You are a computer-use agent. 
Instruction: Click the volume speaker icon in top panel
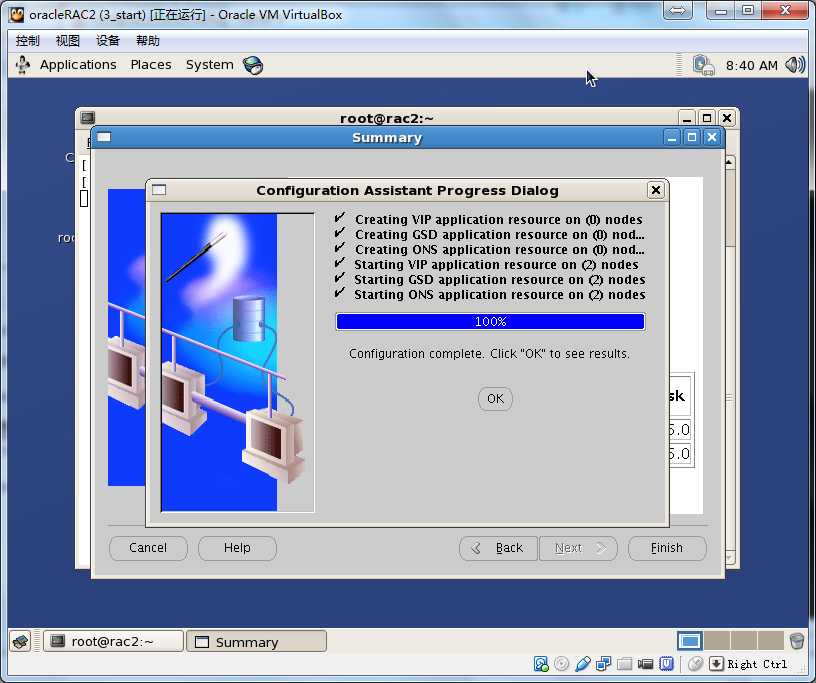pos(795,65)
